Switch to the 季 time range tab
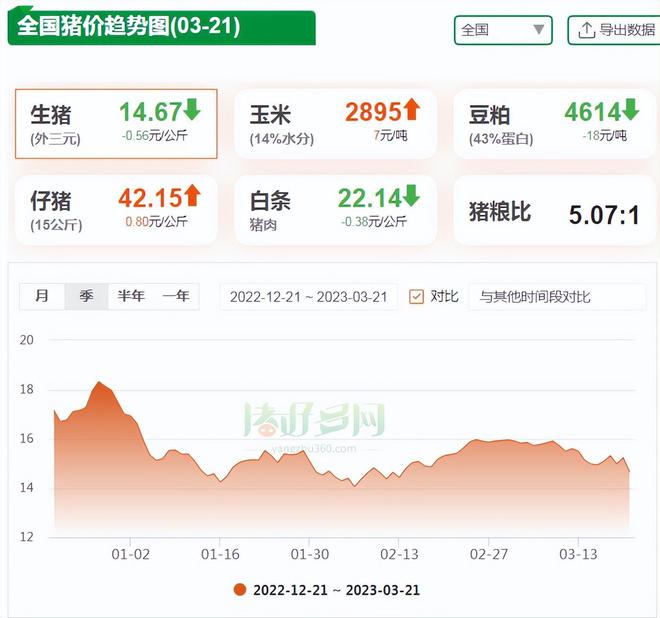The image size is (660, 618). point(86,296)
